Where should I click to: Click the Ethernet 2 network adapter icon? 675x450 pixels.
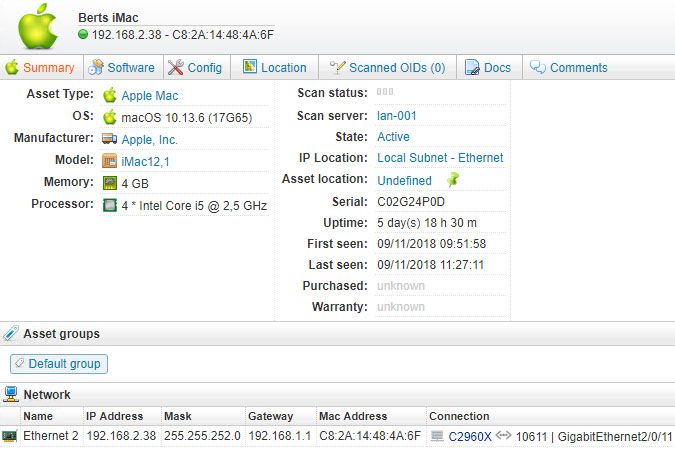click(10, 437)
